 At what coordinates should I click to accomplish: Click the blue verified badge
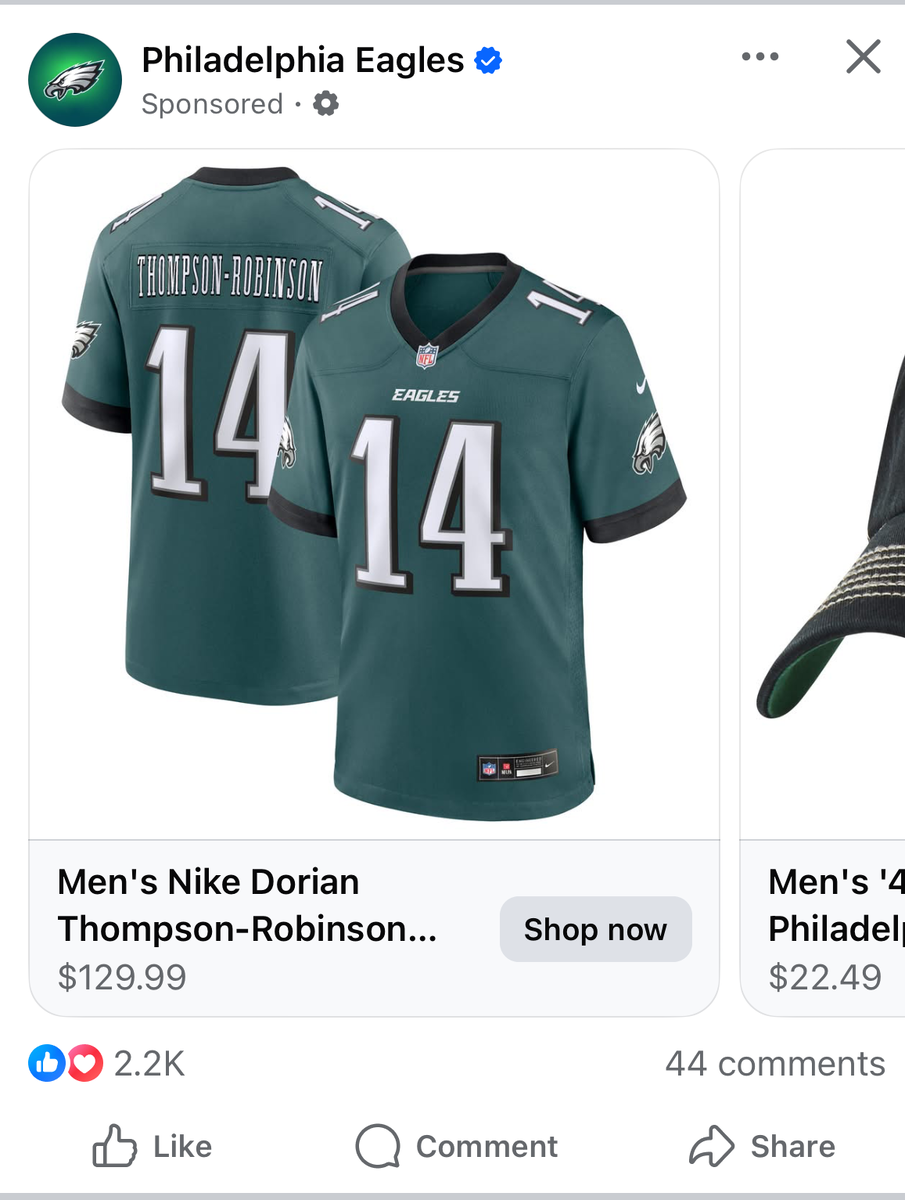[488, 61]
